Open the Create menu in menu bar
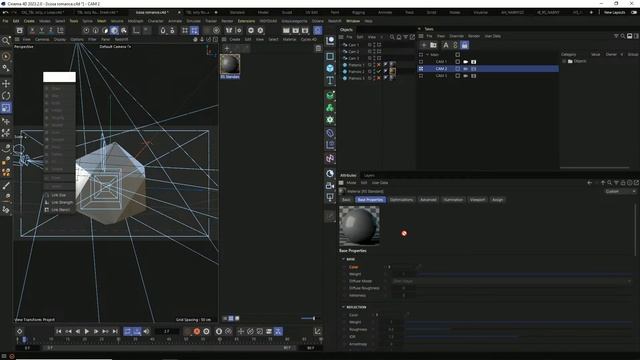 click(29, 21)
